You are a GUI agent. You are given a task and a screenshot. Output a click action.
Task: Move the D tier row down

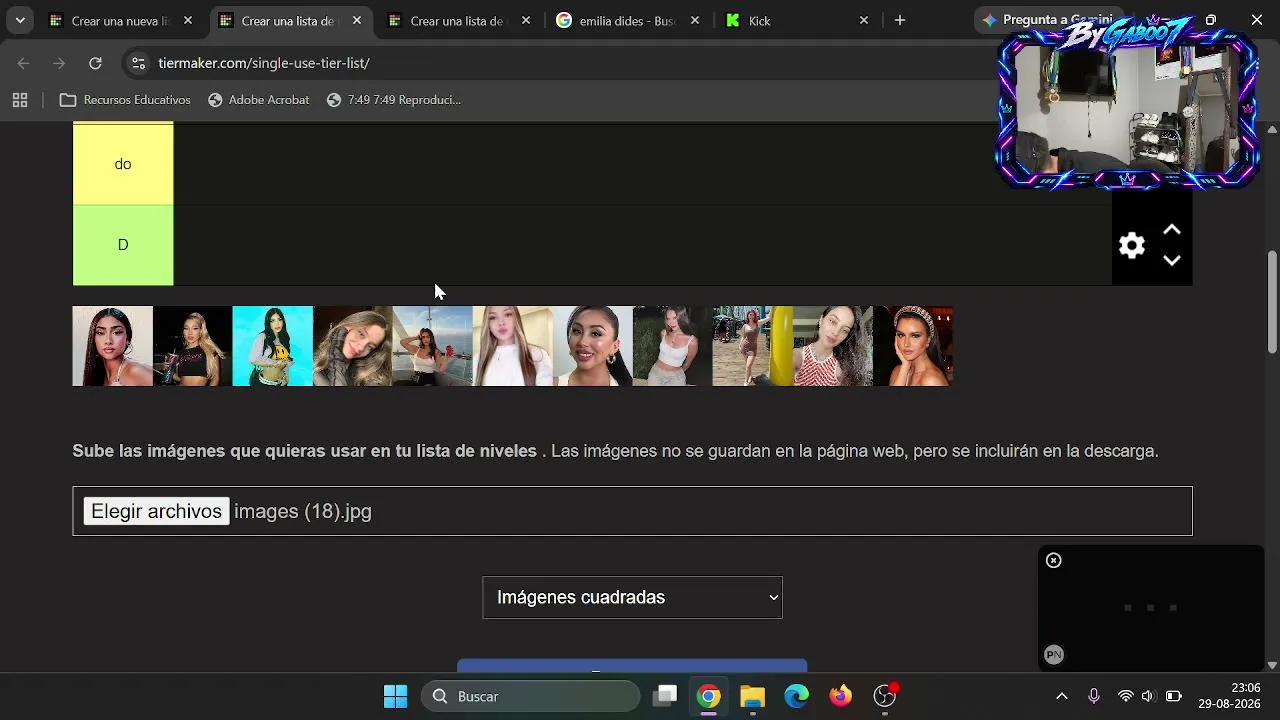point(1172,261)
